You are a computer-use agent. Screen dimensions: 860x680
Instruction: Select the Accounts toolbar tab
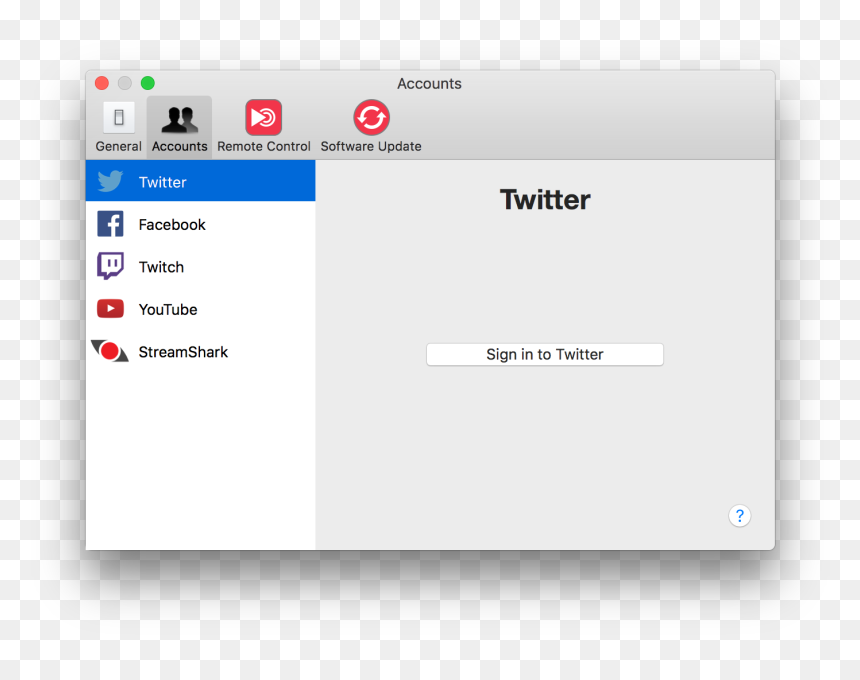(179, 127)
